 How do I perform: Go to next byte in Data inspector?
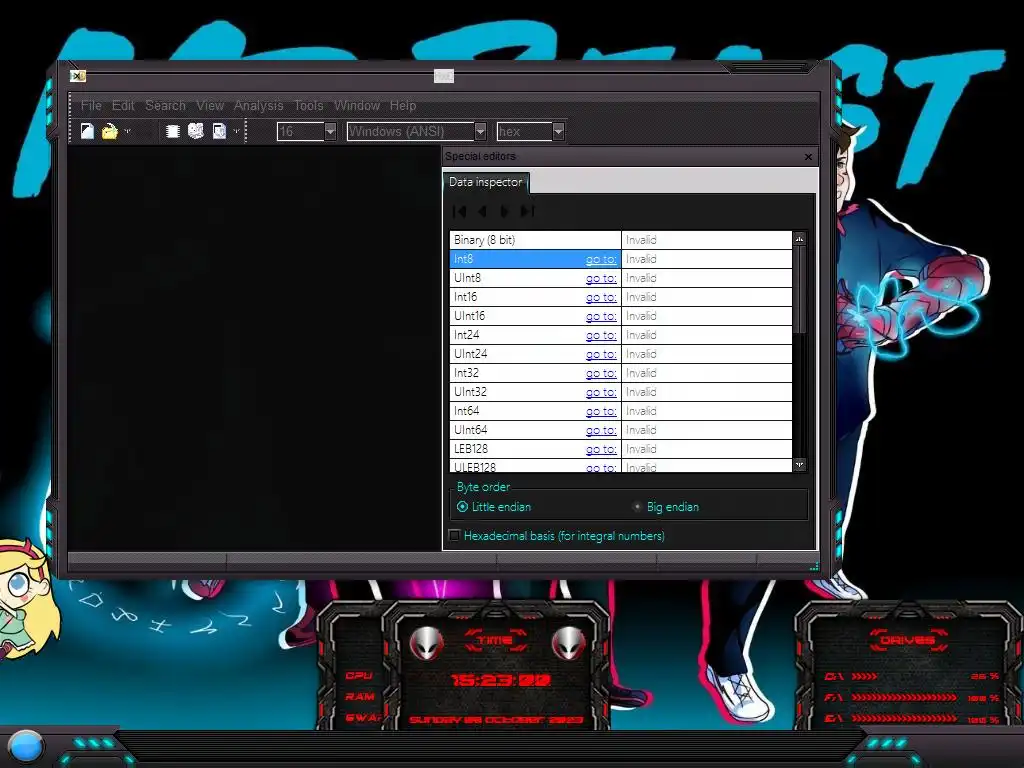pos(504,211)
